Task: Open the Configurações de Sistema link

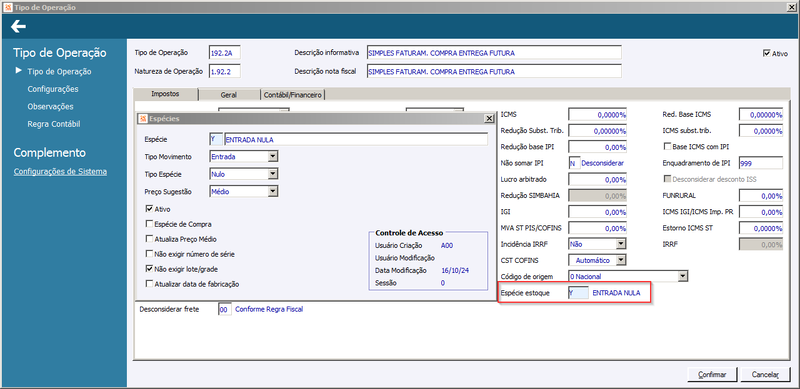Action: click(x=60, y=172)
